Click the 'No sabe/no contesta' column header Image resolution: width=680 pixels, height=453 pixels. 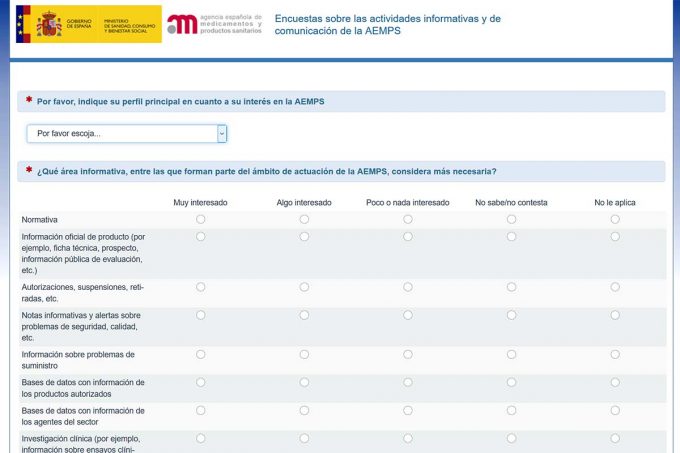point(511,203)
